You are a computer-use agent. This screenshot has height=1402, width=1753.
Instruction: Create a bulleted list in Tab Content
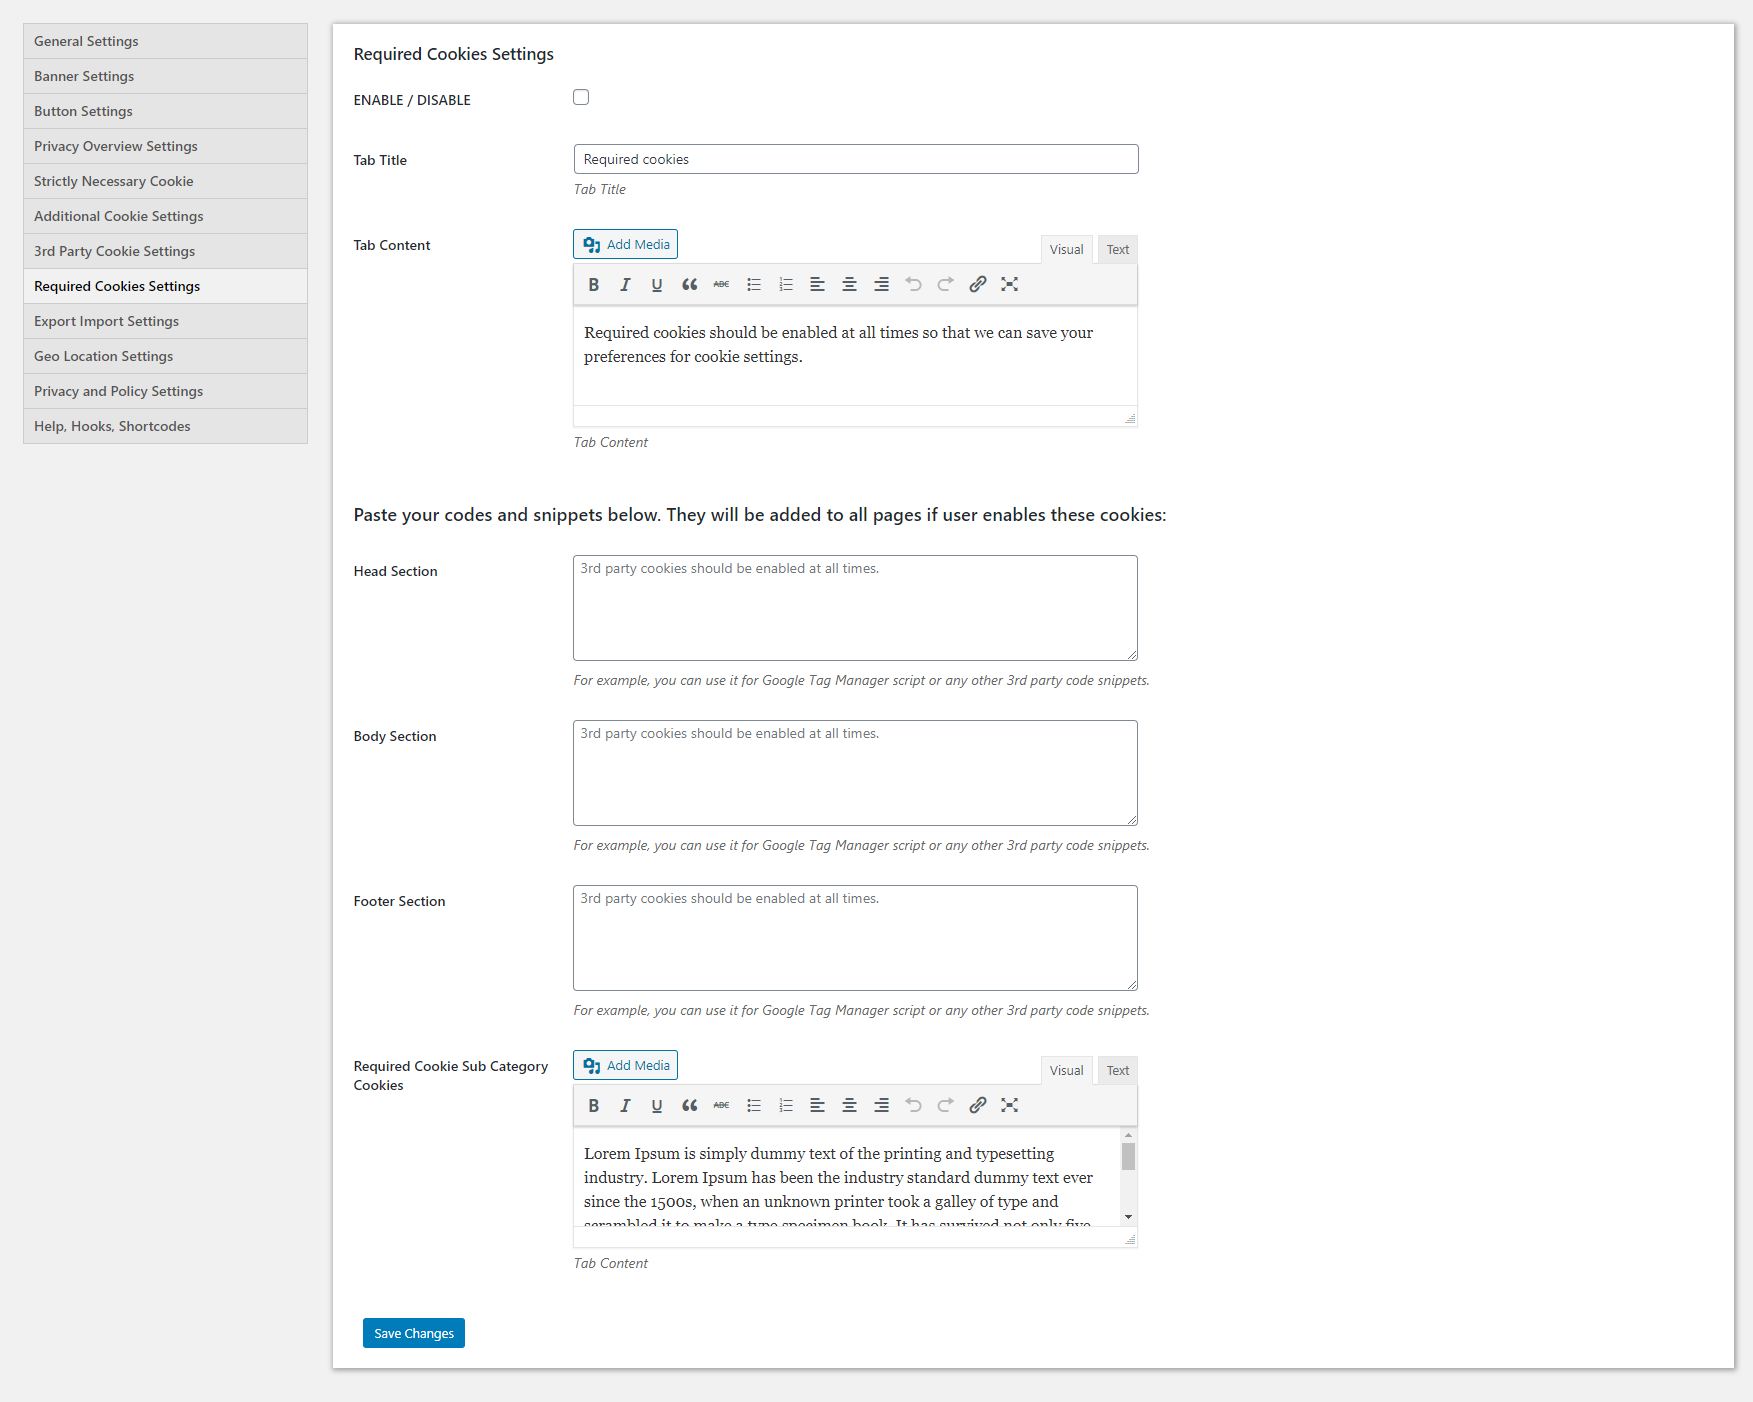pyautogui.click(x=753, y=284)
